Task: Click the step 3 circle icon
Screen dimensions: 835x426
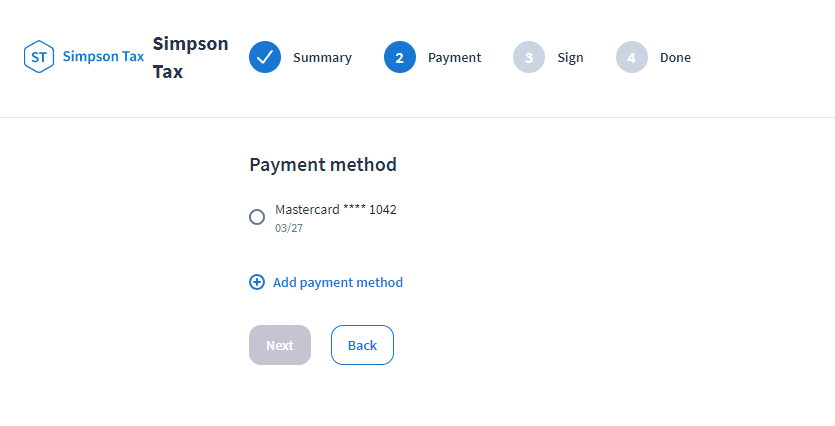Action: tap(529, 58)
